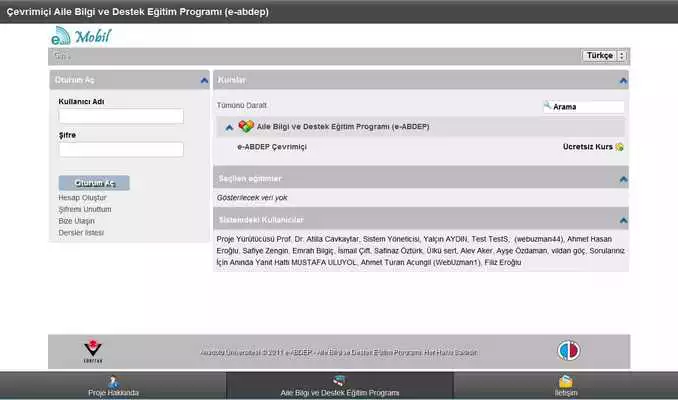Click the footer copyright text

pos(339,353)
